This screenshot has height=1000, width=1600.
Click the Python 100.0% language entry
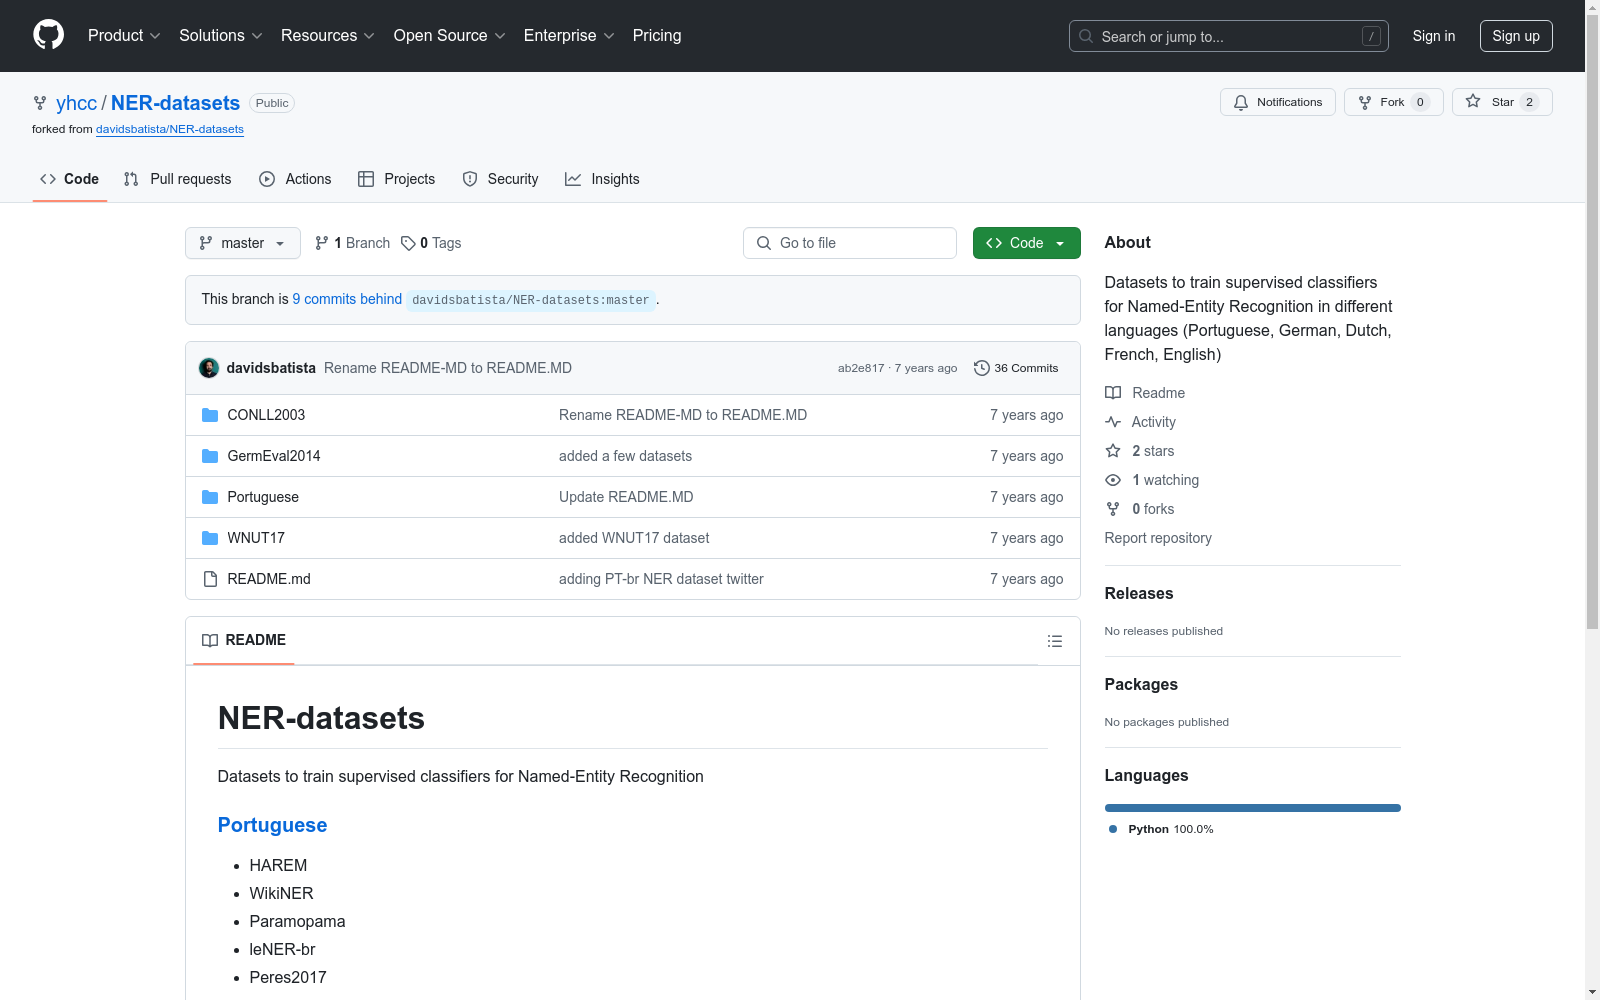(x=1161, y=829)
